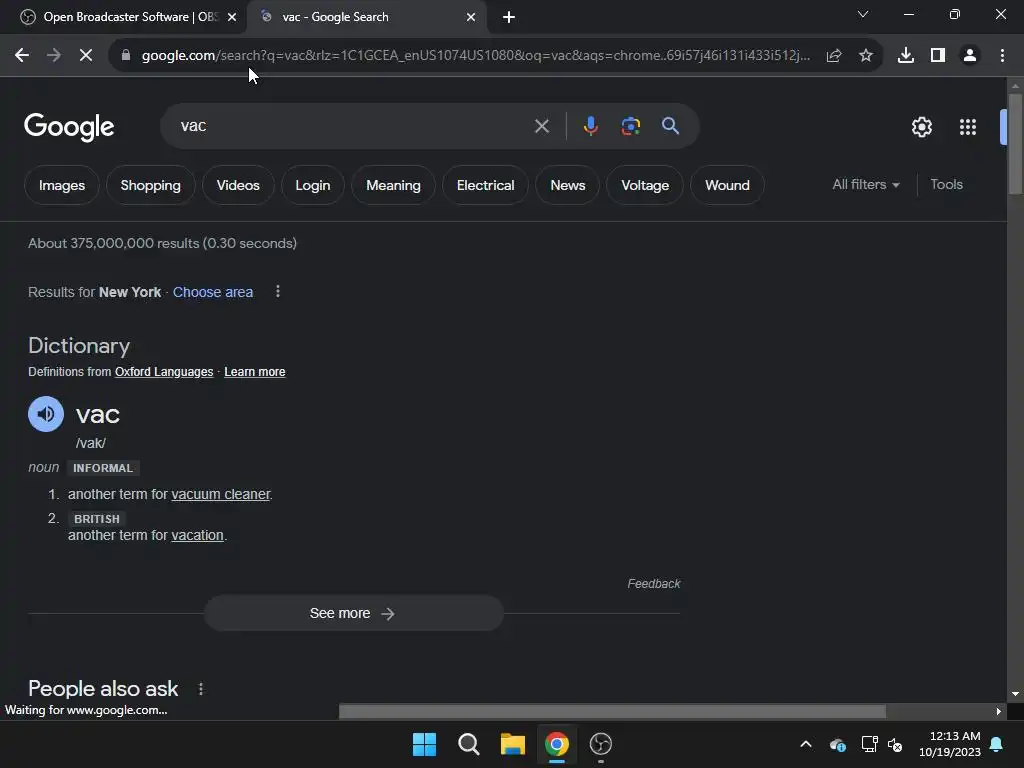The width and height of the screenshot is (1024, 768).
Task: Click the Learn more link
Action: pyautogui.click(x=255, y=372)
